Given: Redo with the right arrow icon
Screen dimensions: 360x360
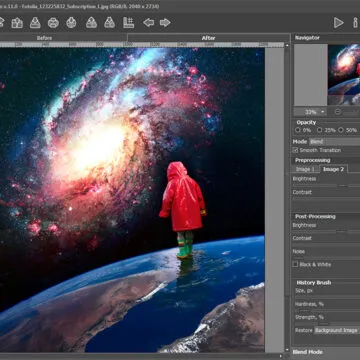Looking at the screenshot, I should coord(165,23).
